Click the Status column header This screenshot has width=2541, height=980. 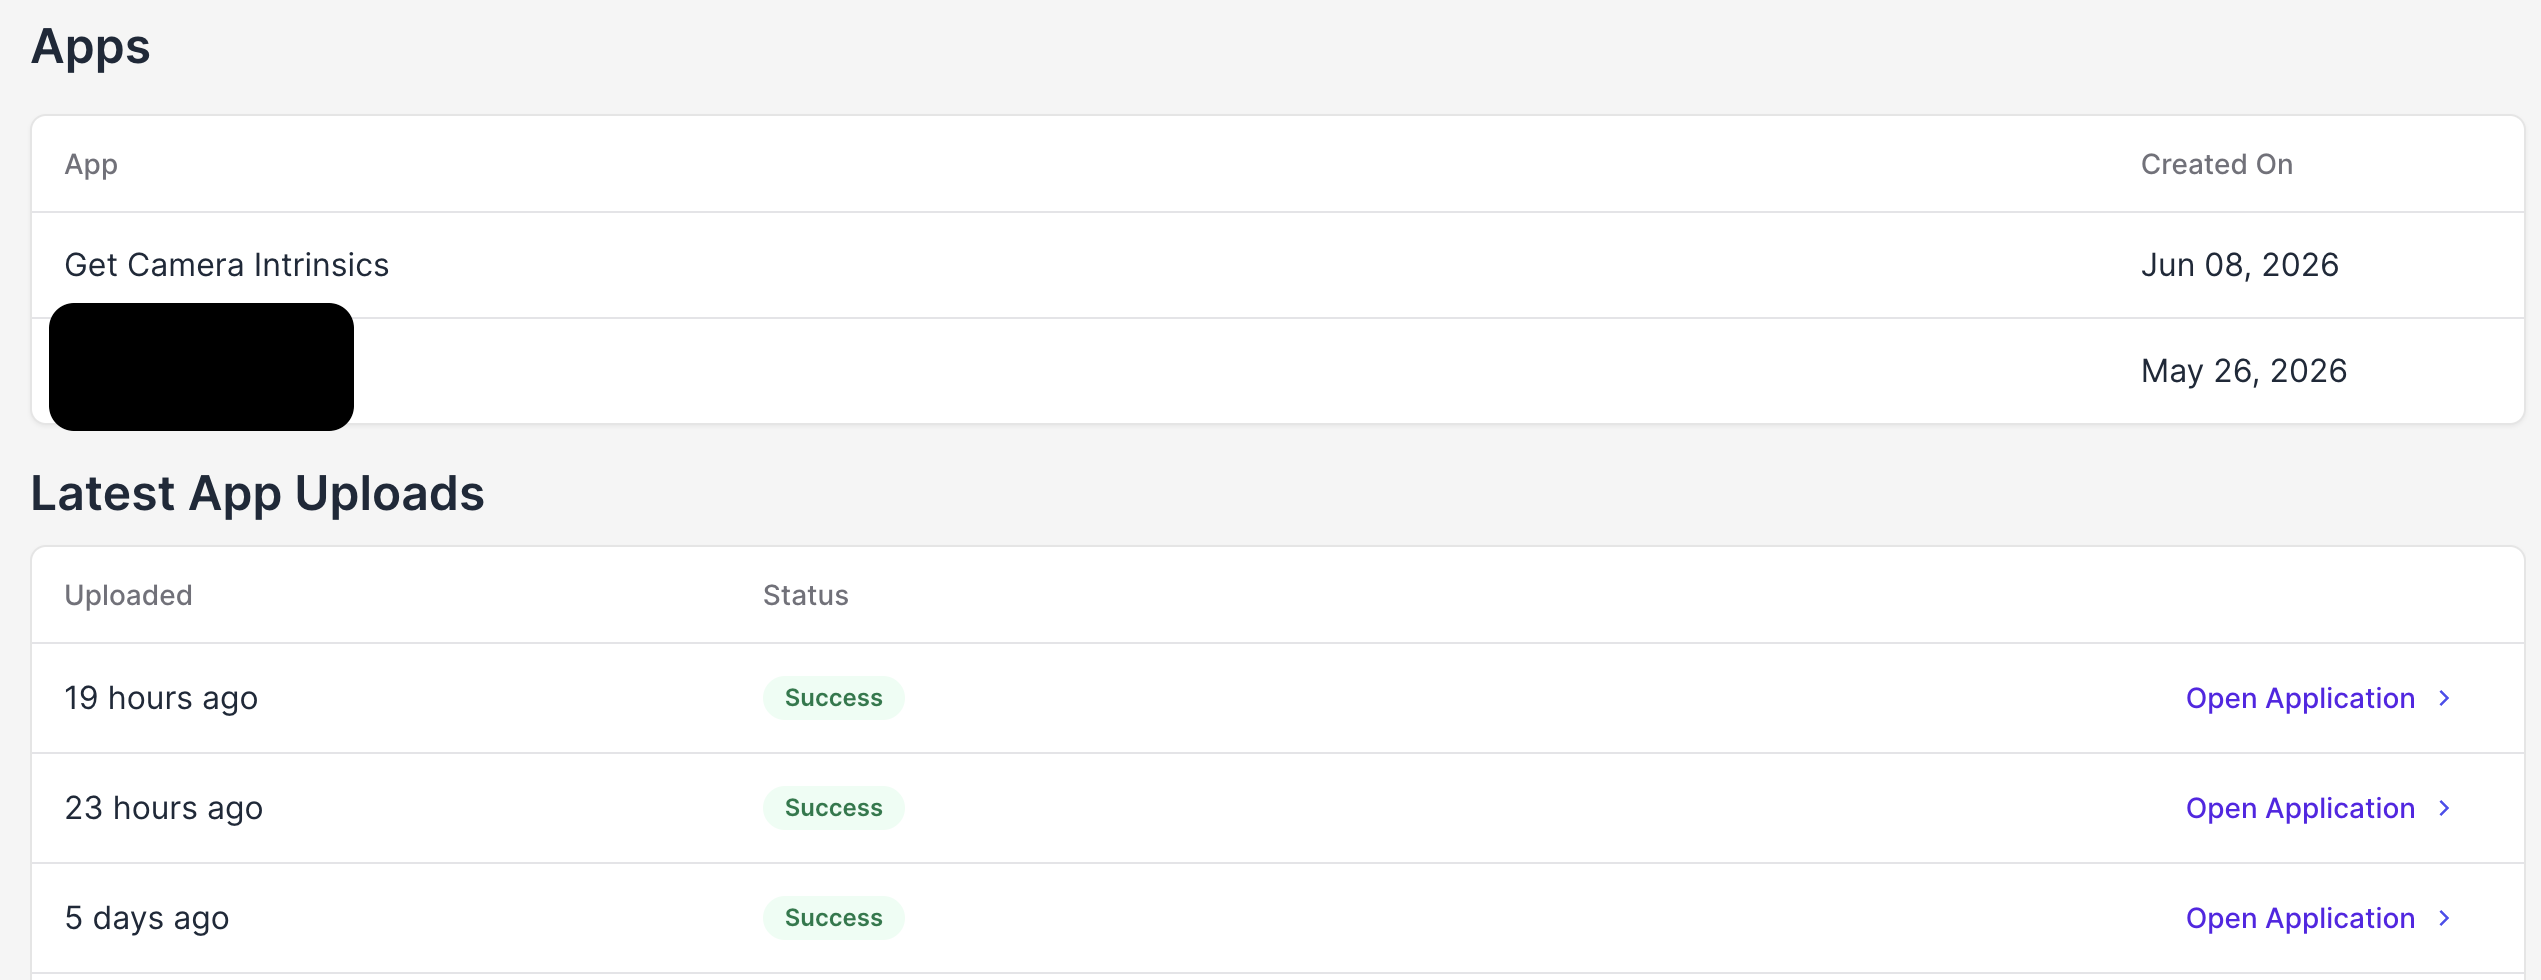[x=805, y=595]
